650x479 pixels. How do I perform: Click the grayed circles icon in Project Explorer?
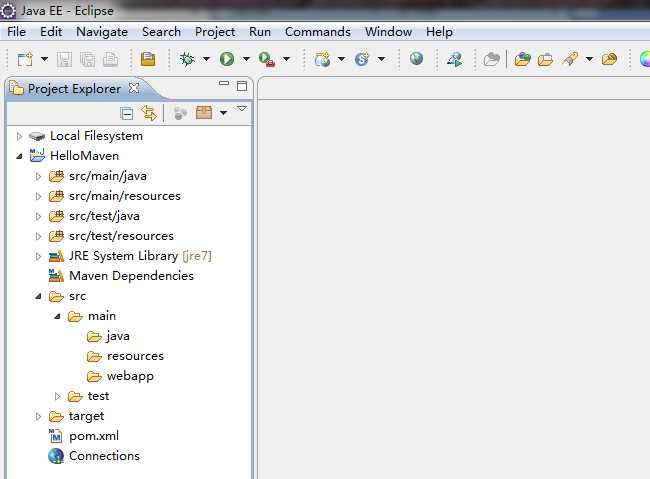(x=180, y=113)
